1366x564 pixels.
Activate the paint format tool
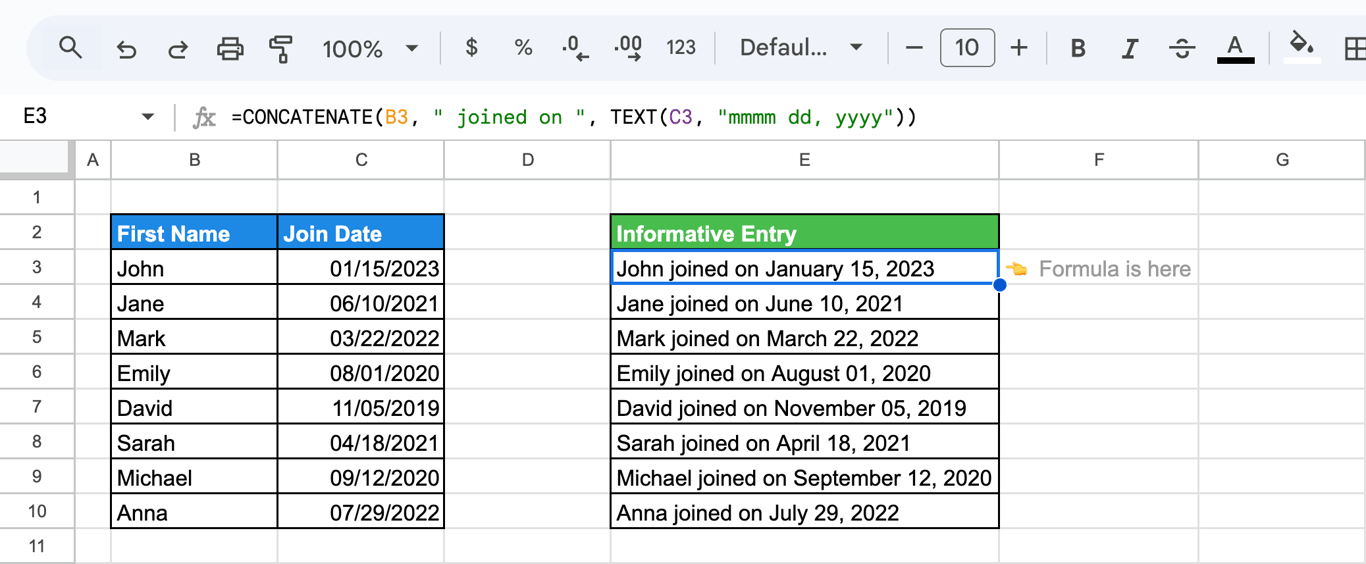coord(281,48)
